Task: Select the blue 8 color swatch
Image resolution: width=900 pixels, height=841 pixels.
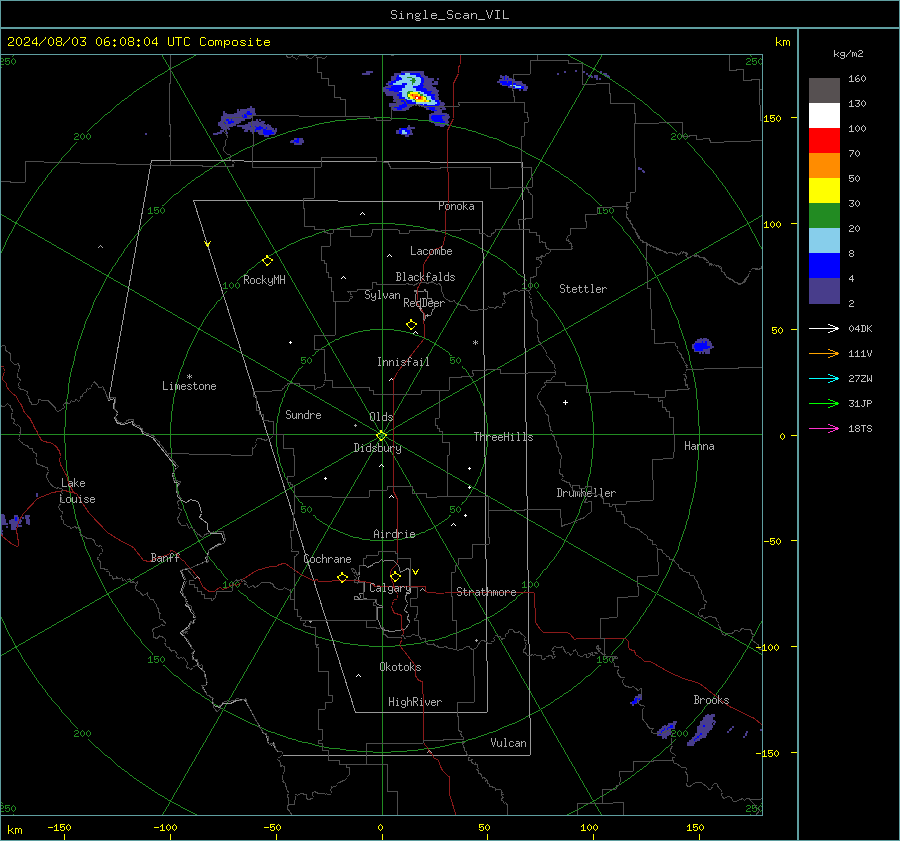Action: pos(824,266)
